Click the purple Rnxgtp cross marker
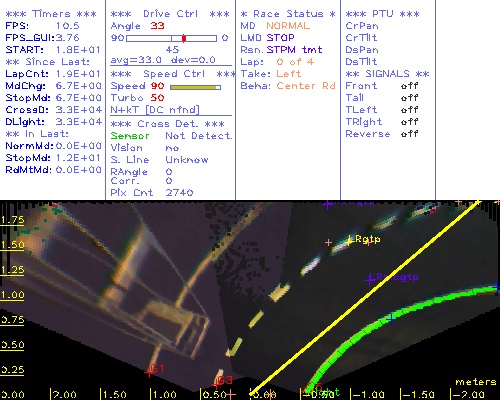 tap(369, 279)
